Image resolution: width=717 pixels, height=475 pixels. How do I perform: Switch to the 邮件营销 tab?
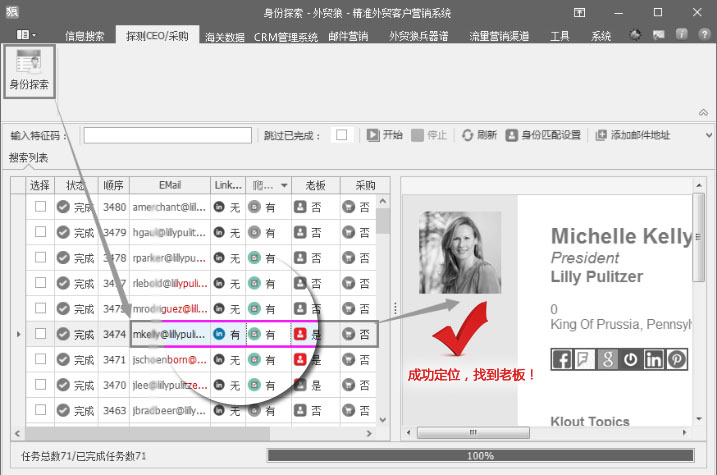coord(349,36)
